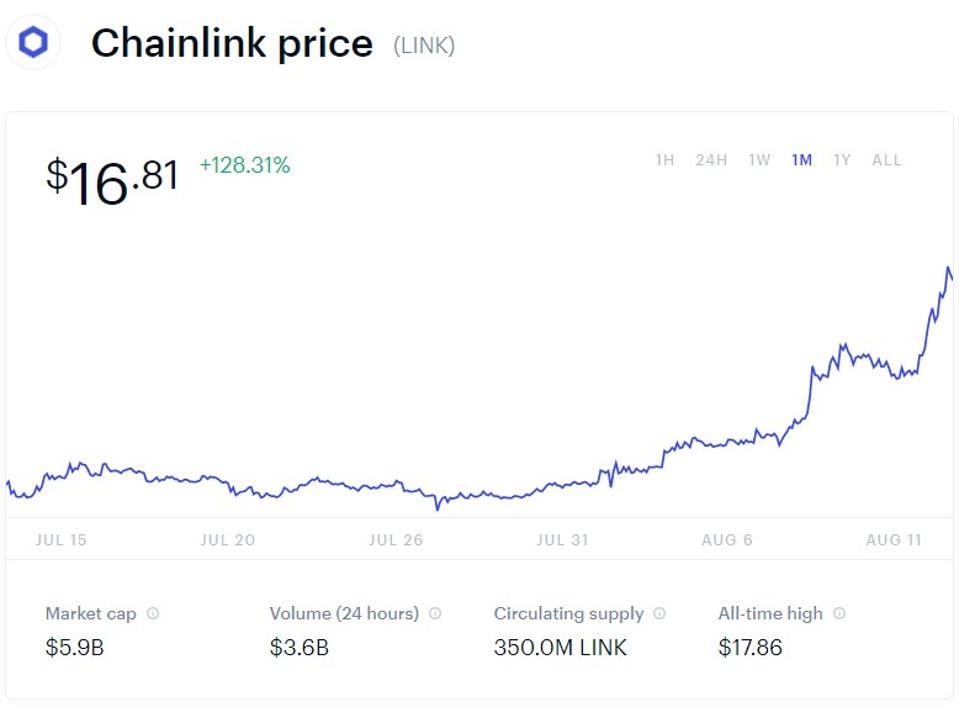Click the JUL 26 date marker
Viewport: 959px width, 707px height.
tap(396, 540)
